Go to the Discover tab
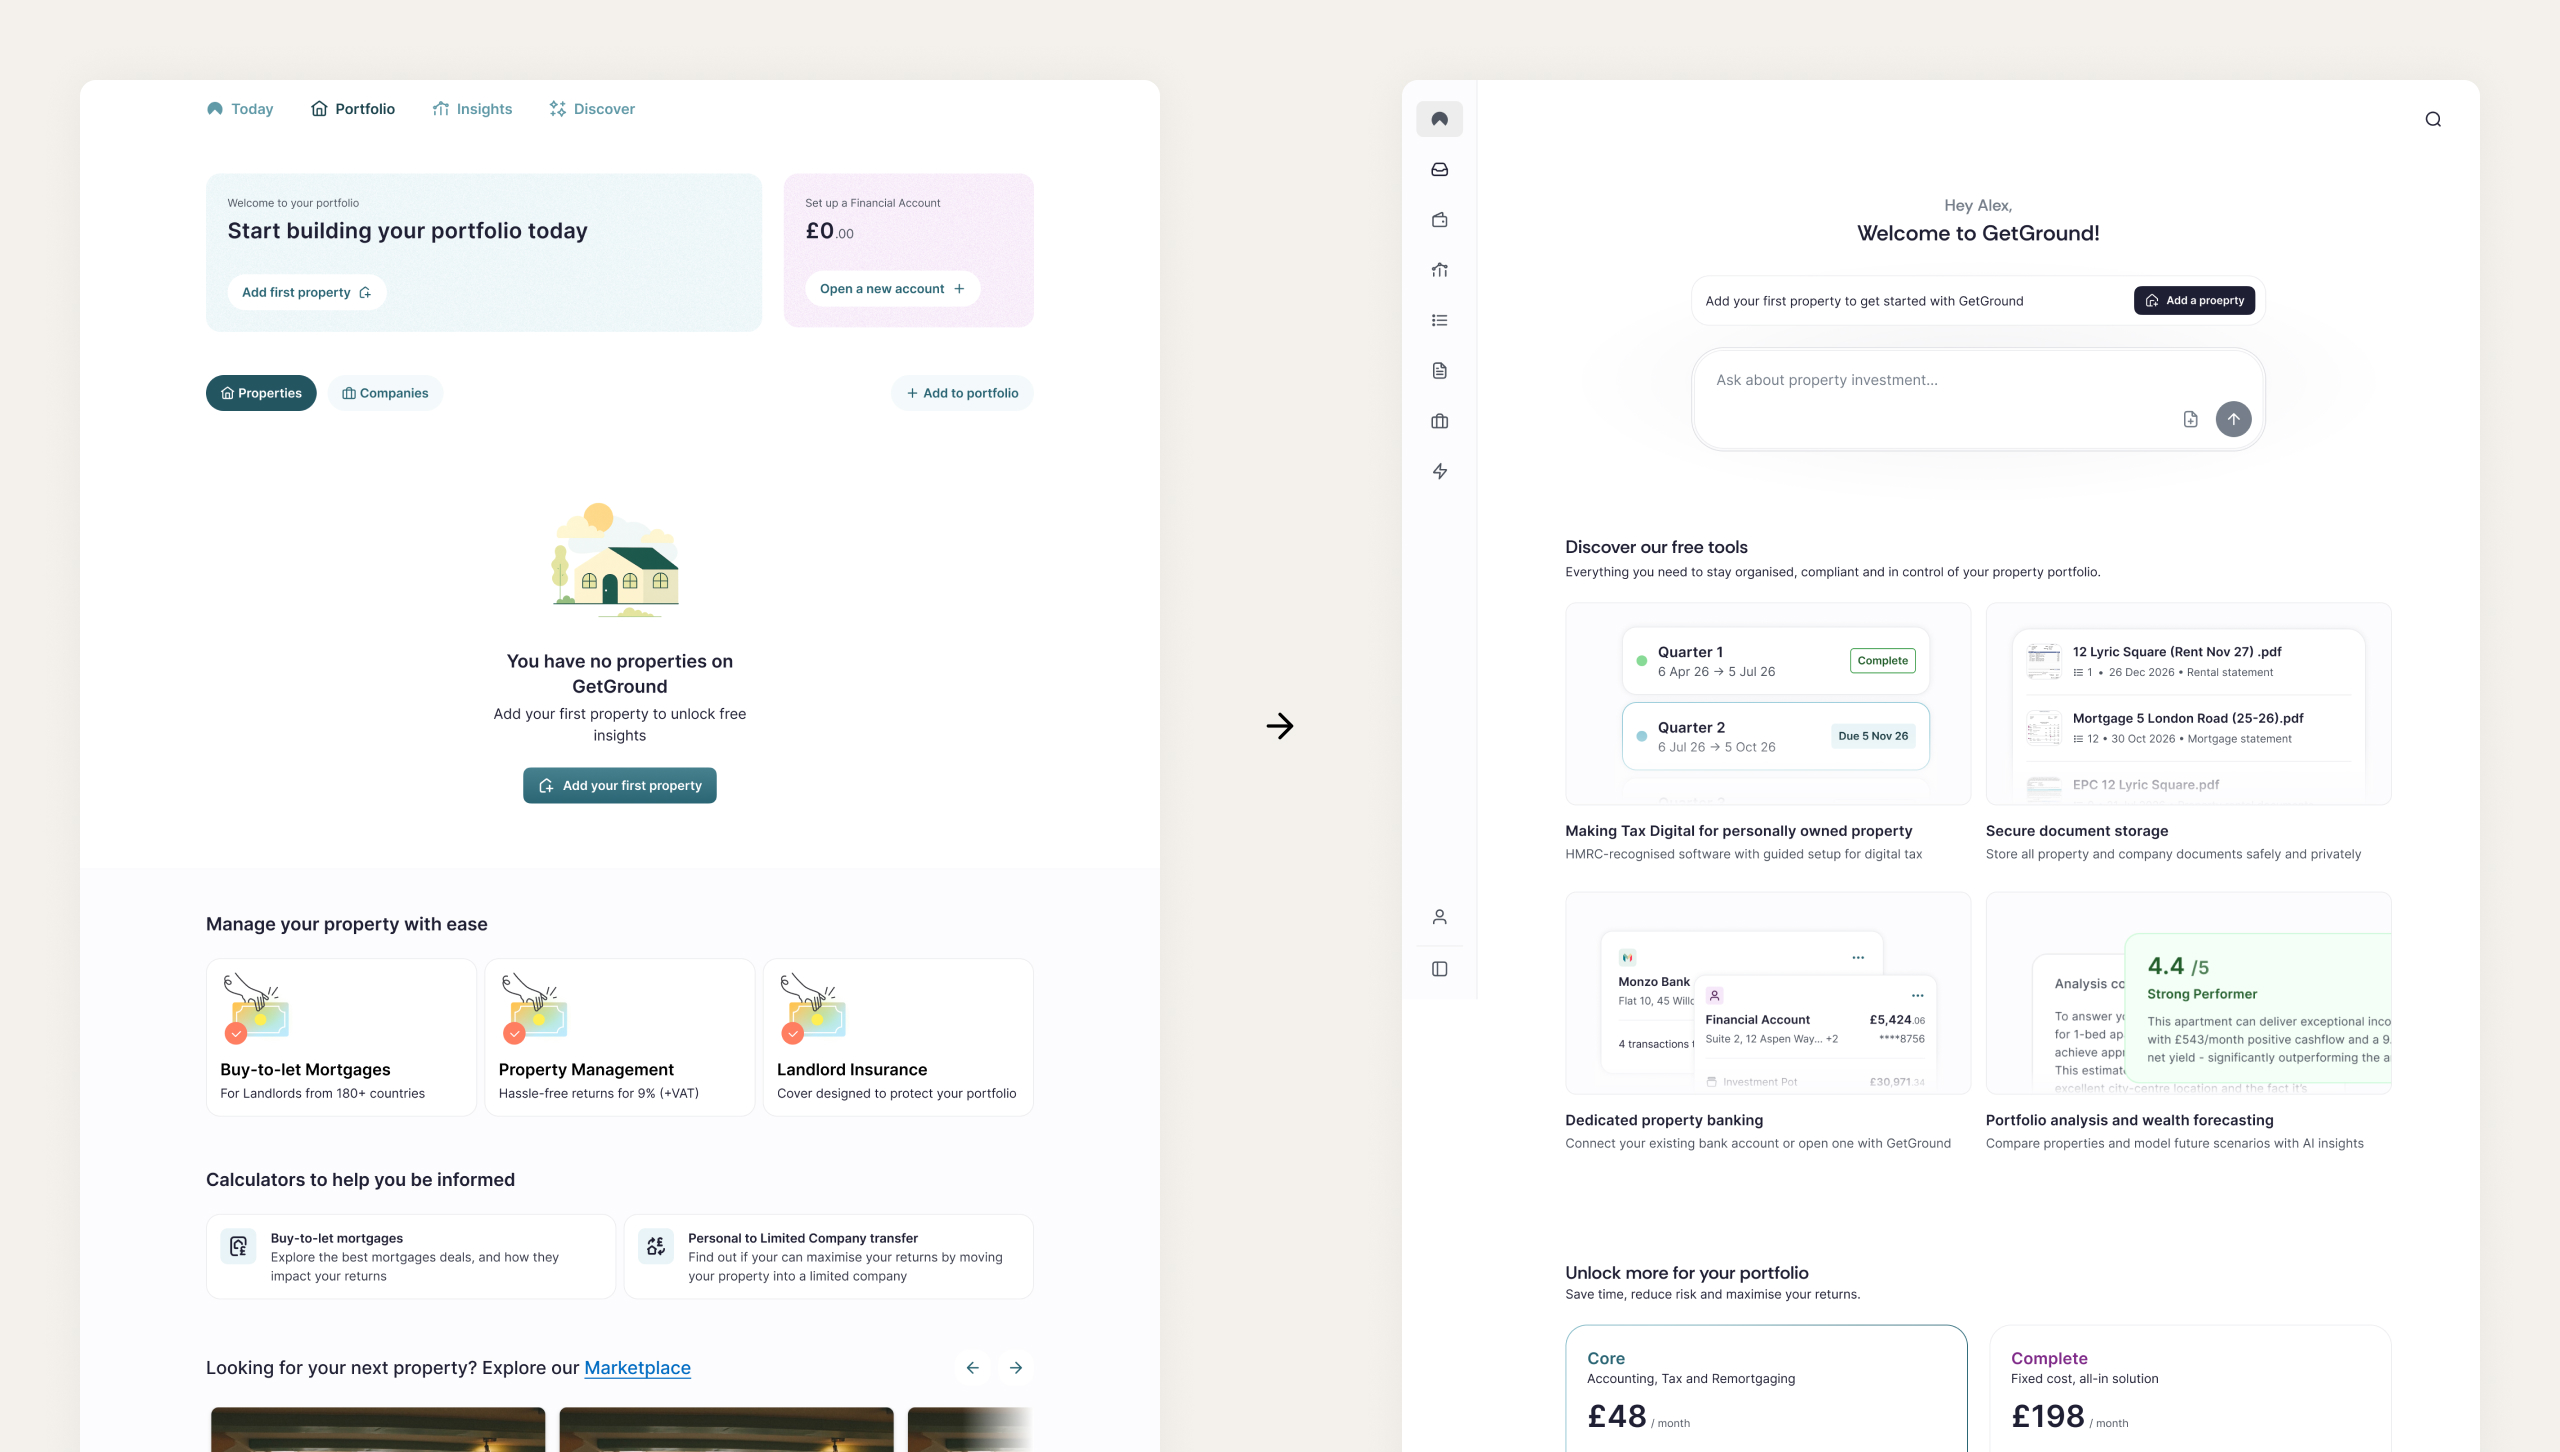2560x1452 pixels. pos(592,109)
